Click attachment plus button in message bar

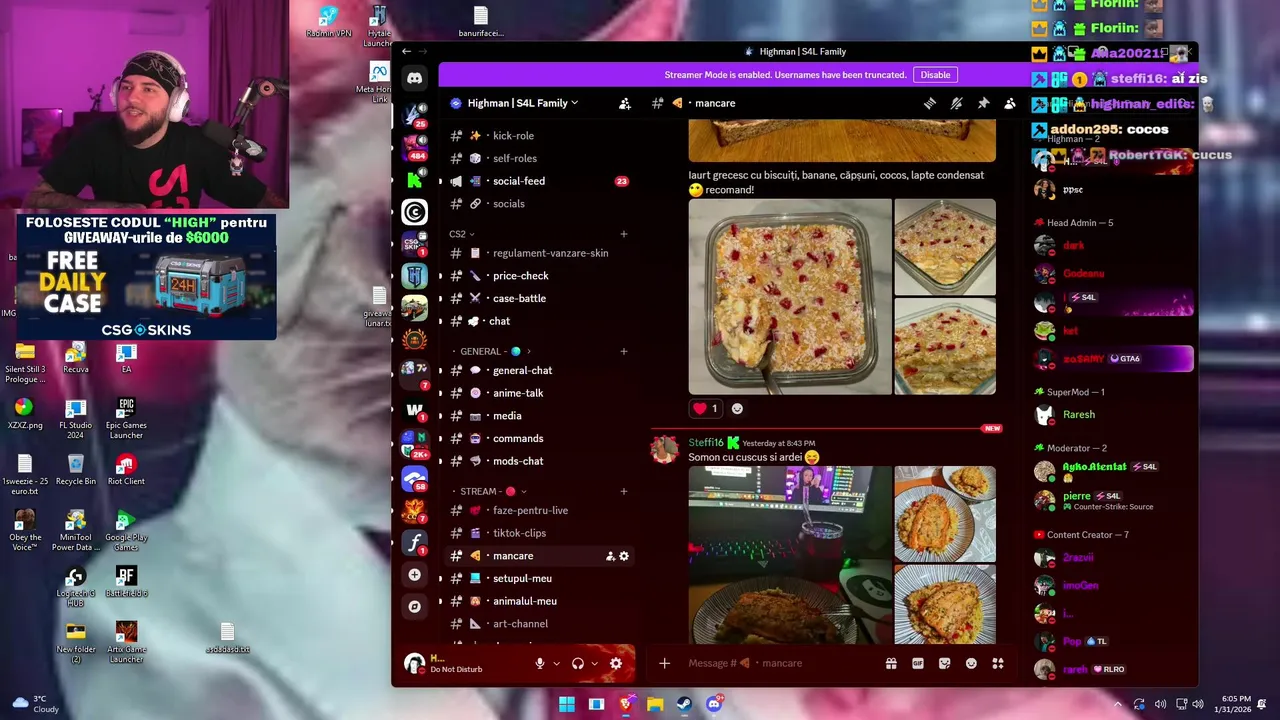point(664,663)
